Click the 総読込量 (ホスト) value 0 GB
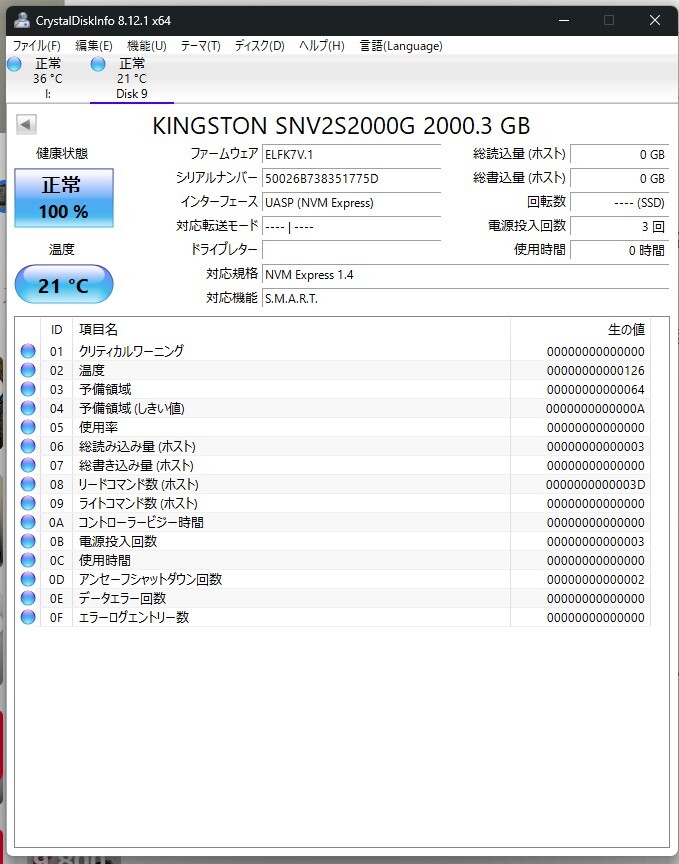The height and width of the screenshot is (864, 679). (x=619, y=154)
